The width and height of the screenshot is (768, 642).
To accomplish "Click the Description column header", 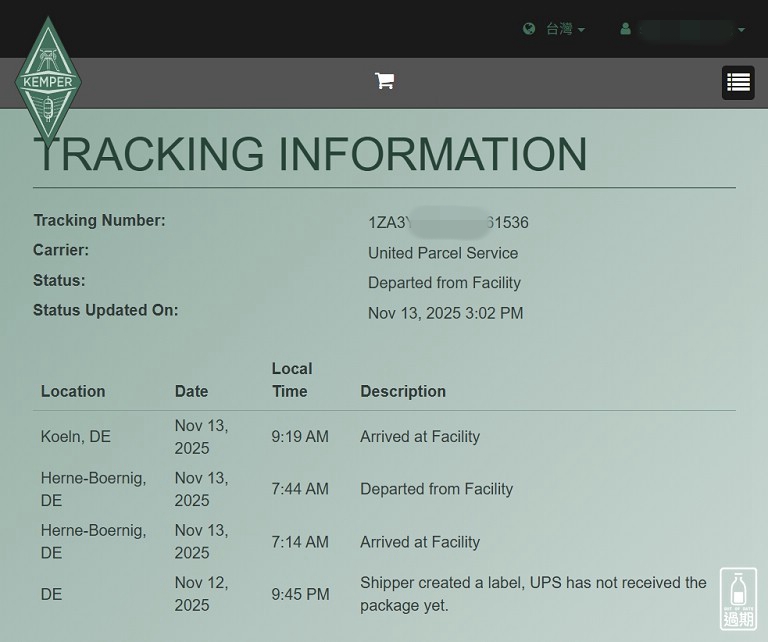I will pos(403,391).
